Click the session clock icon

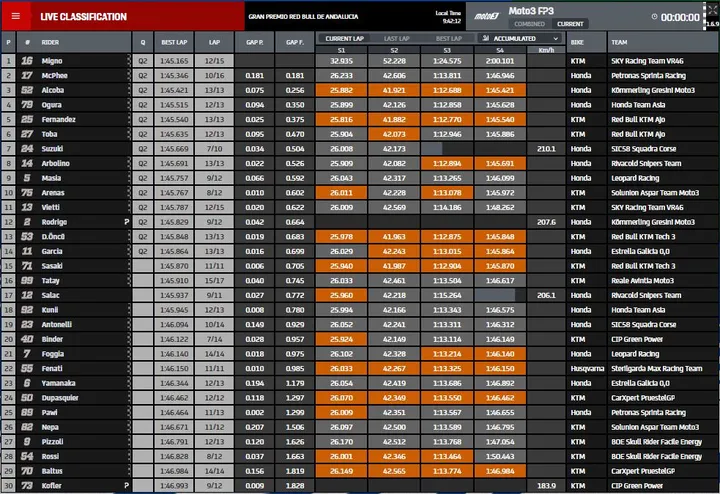click(654, 17)
